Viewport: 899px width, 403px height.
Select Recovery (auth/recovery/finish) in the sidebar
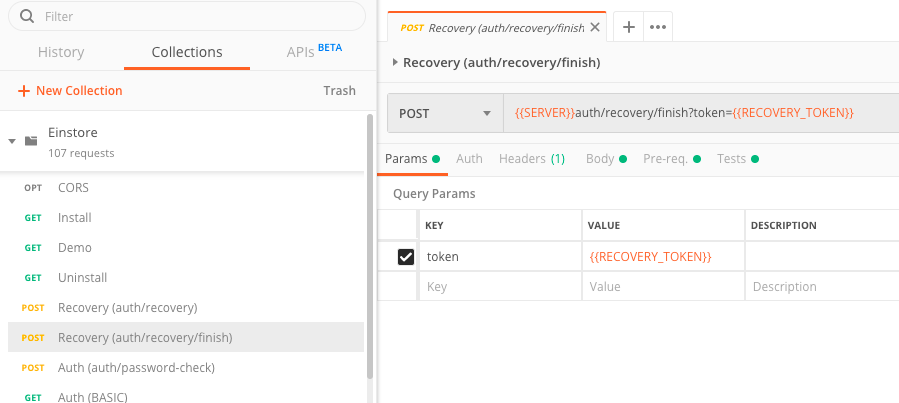click(x=186, y=338)
